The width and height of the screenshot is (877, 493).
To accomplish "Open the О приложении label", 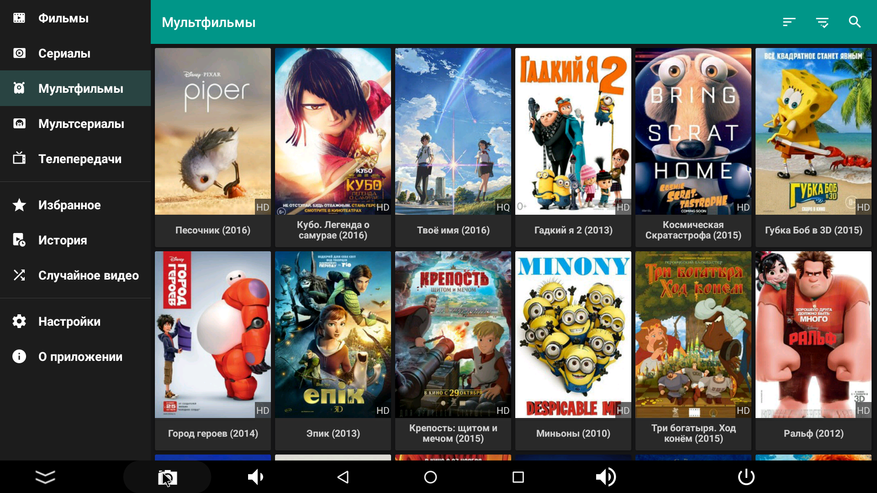I will (x=80, y=357).
